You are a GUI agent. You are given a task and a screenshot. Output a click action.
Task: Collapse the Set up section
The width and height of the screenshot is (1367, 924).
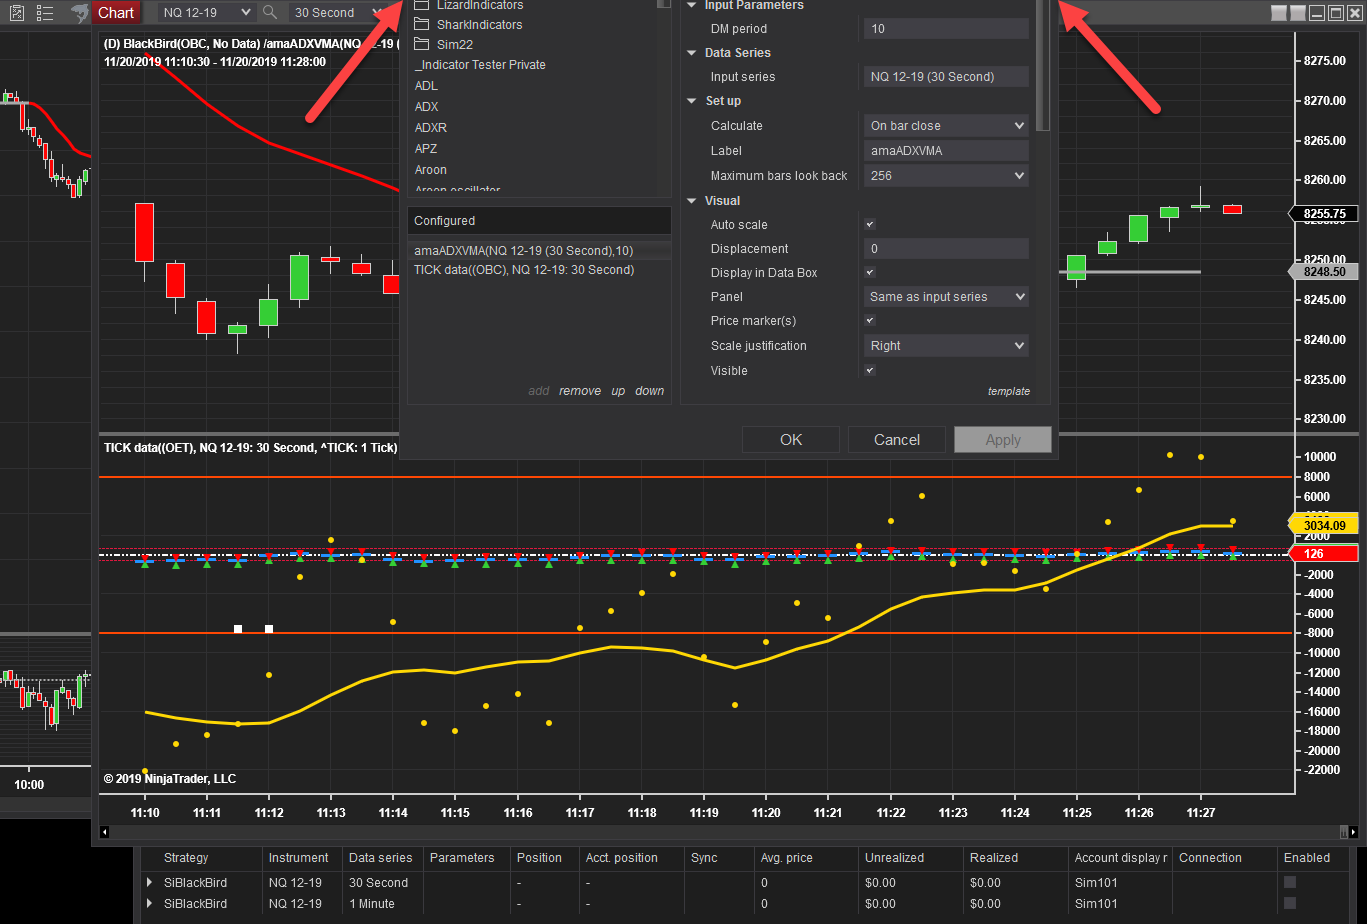(691, 101)
